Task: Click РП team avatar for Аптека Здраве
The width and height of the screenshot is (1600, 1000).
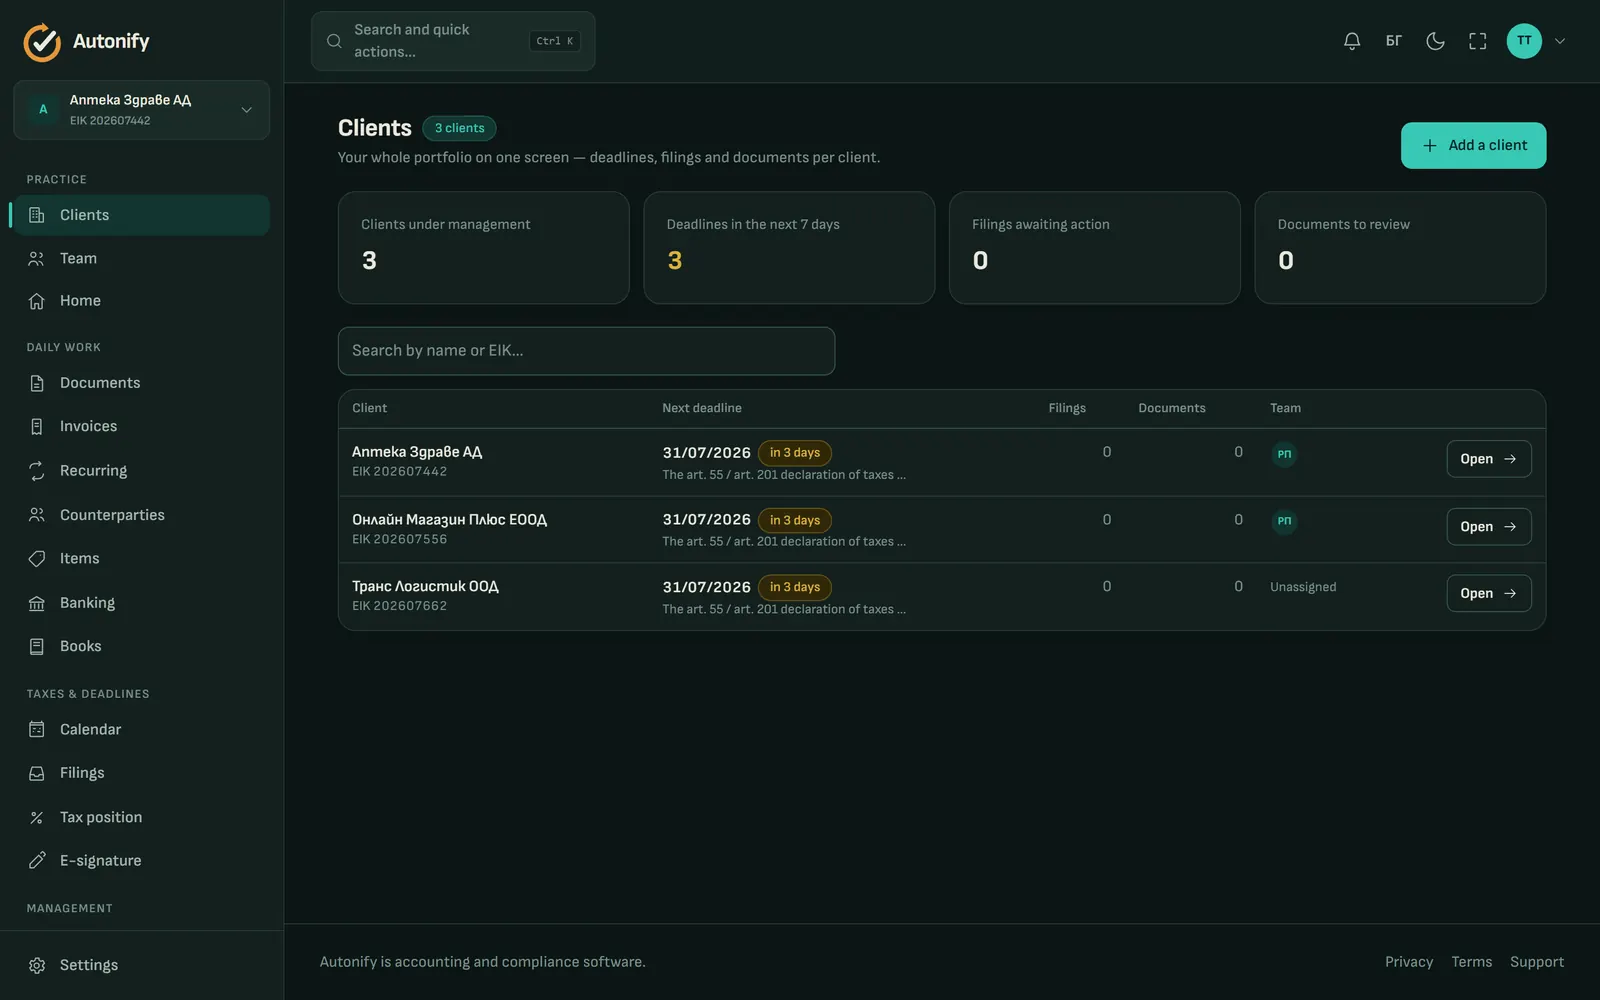Action: (1284, 454)
